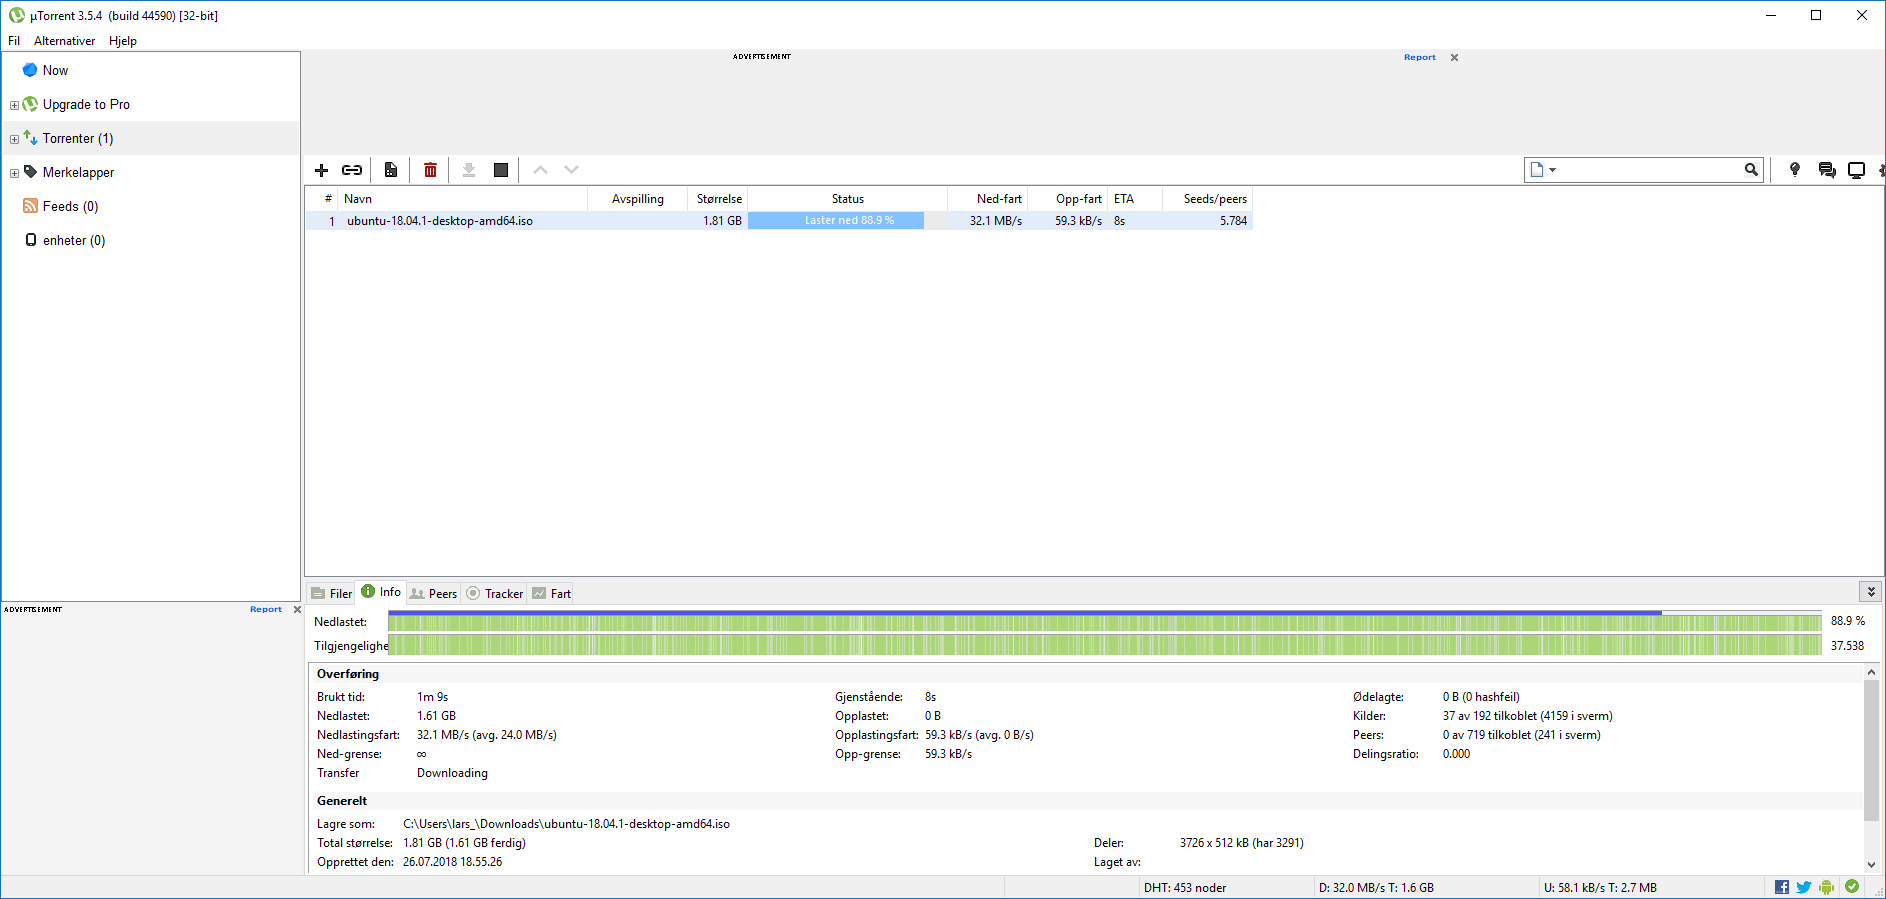Select Upgrade to Pro in sidebar
Viewport: 1886px width, 899px height.
click(86, 104)
